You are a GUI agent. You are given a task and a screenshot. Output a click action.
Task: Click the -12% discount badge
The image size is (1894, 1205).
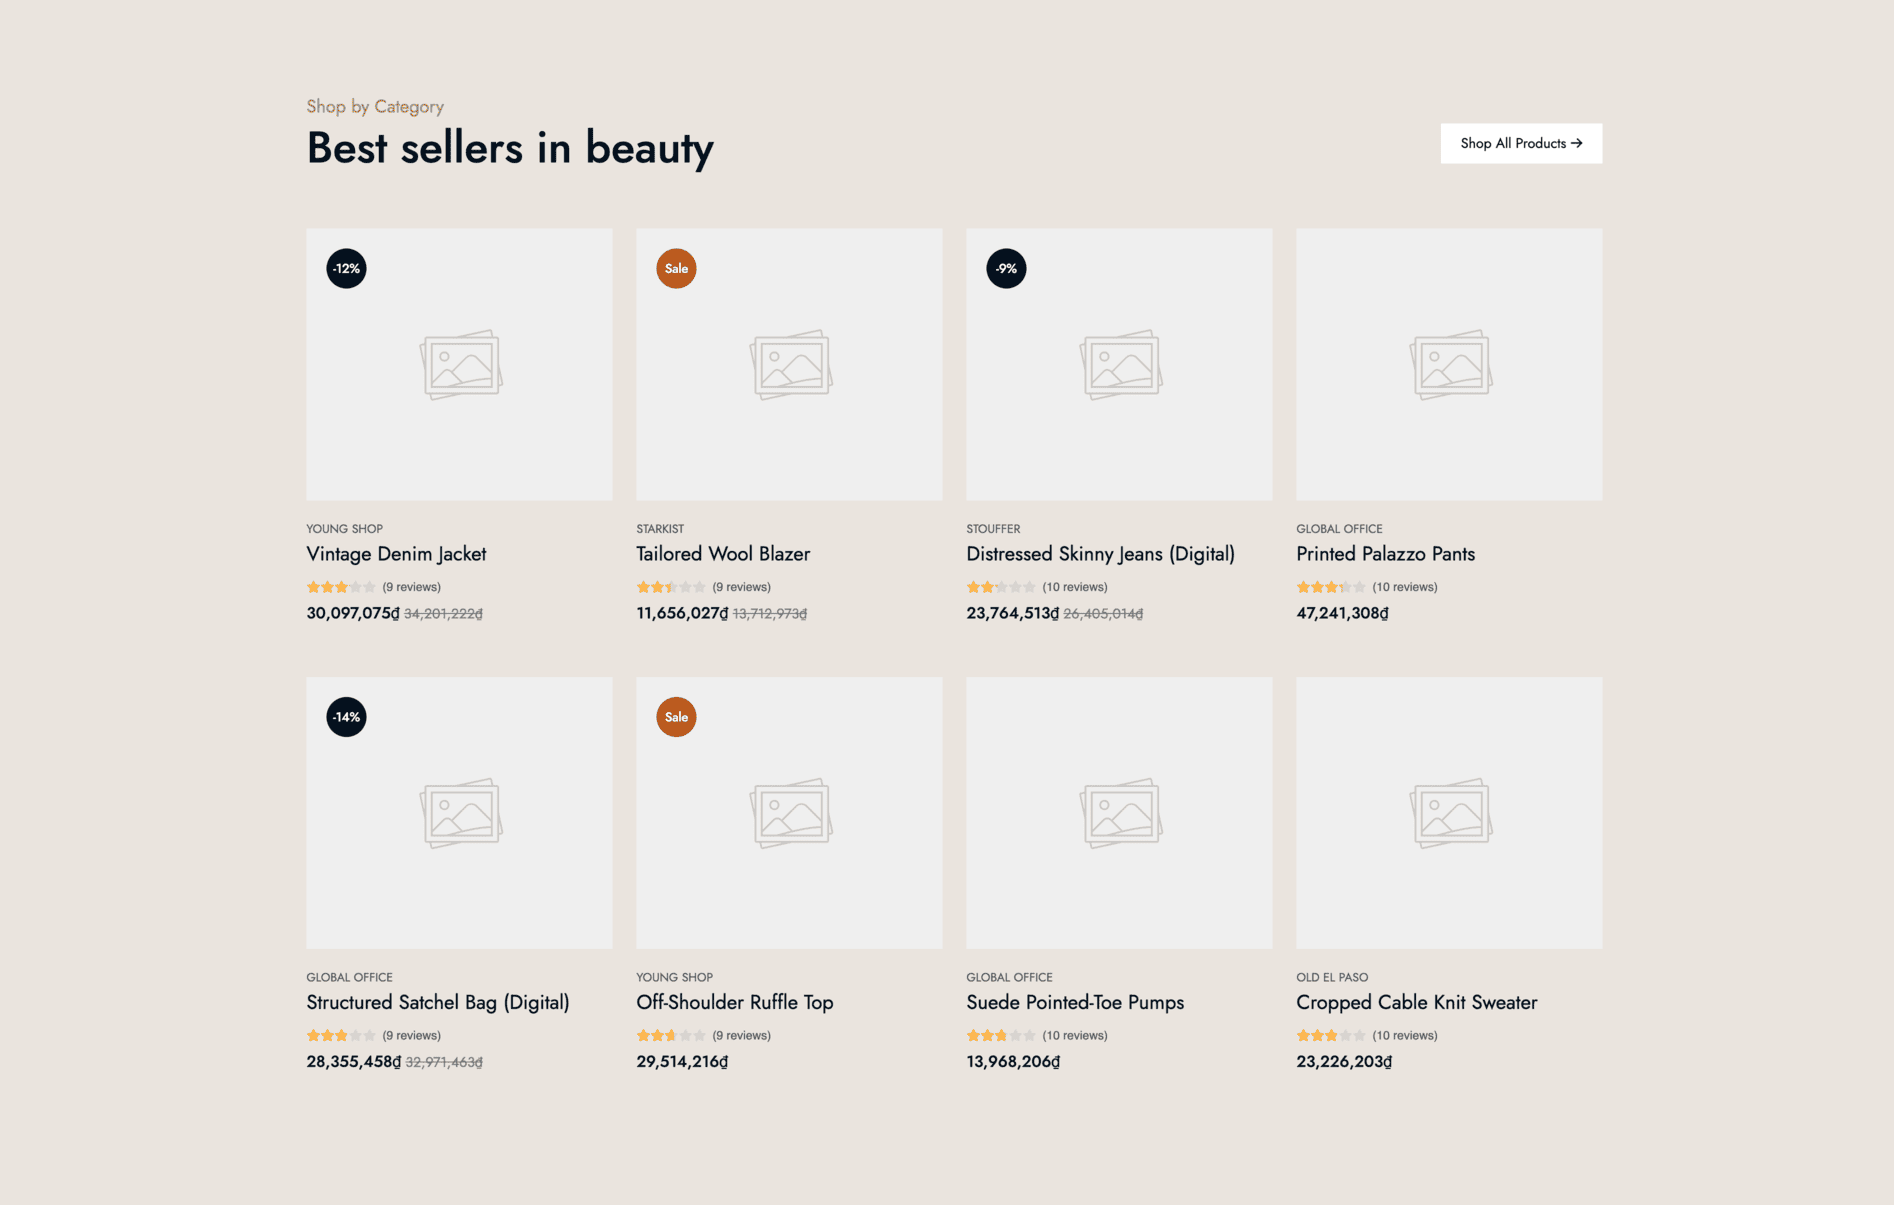coord(346,268)
